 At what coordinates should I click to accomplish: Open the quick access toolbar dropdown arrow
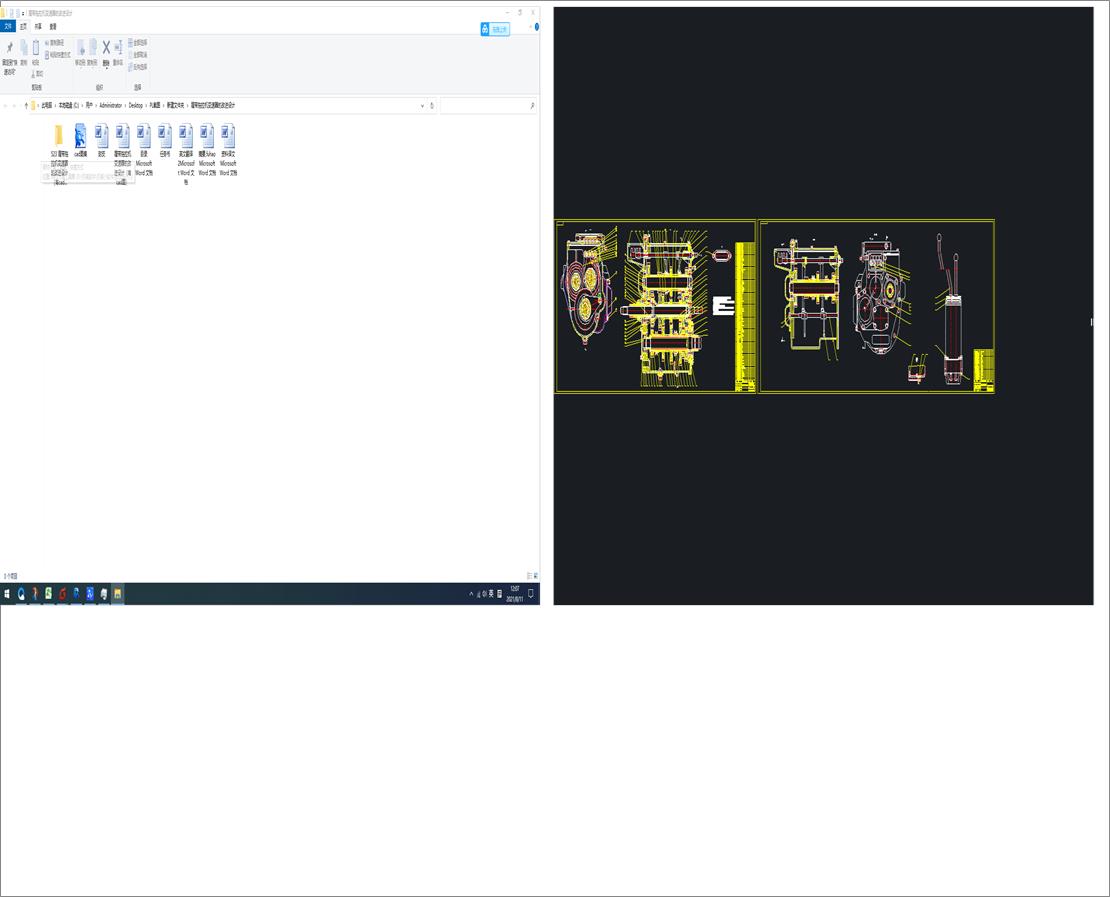pos(23,13)
